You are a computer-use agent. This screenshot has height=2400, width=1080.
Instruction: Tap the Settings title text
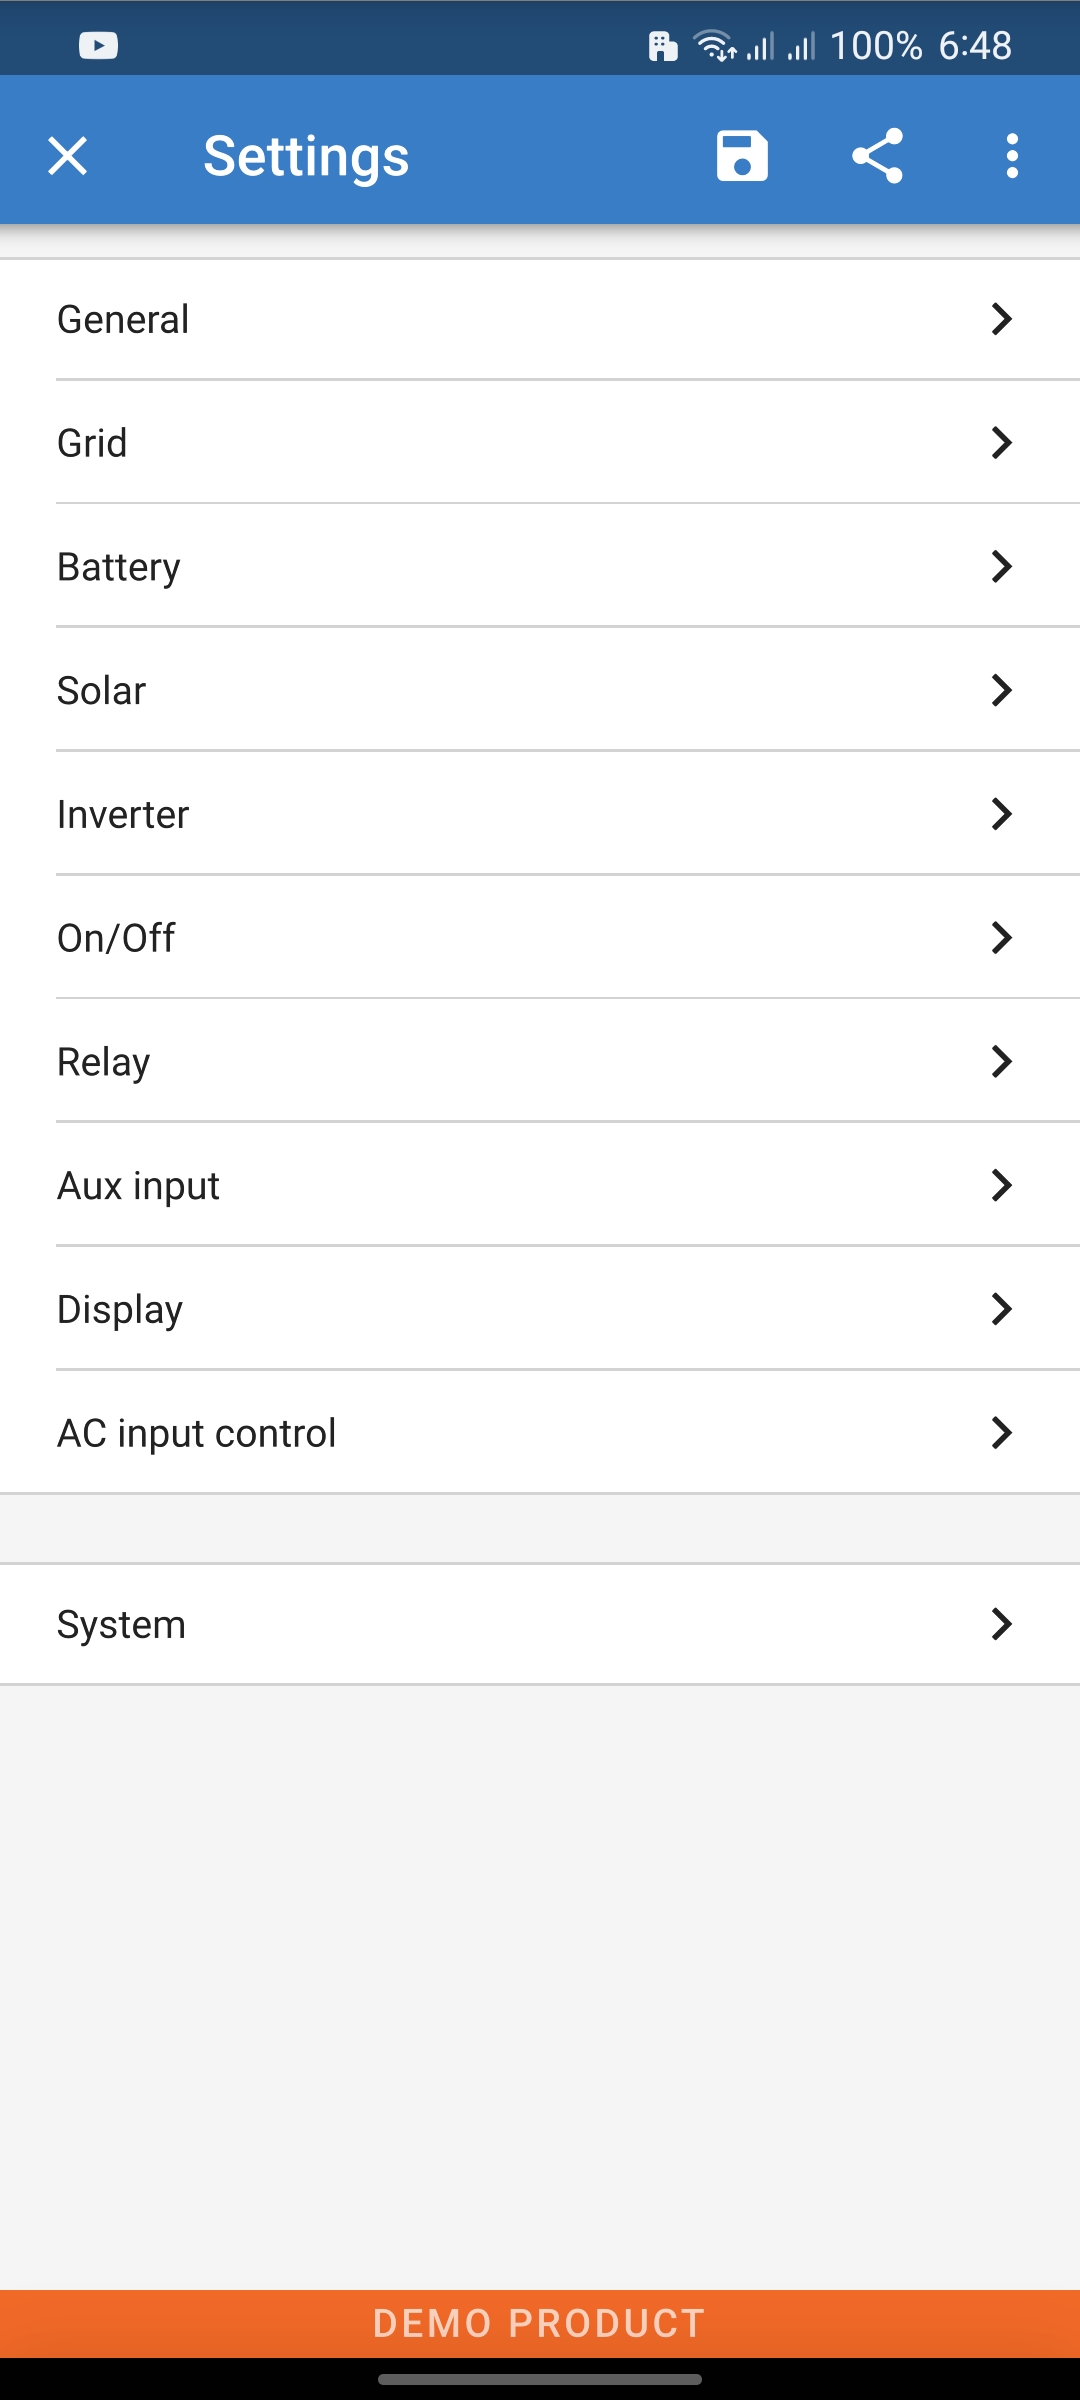click(306, 156)
